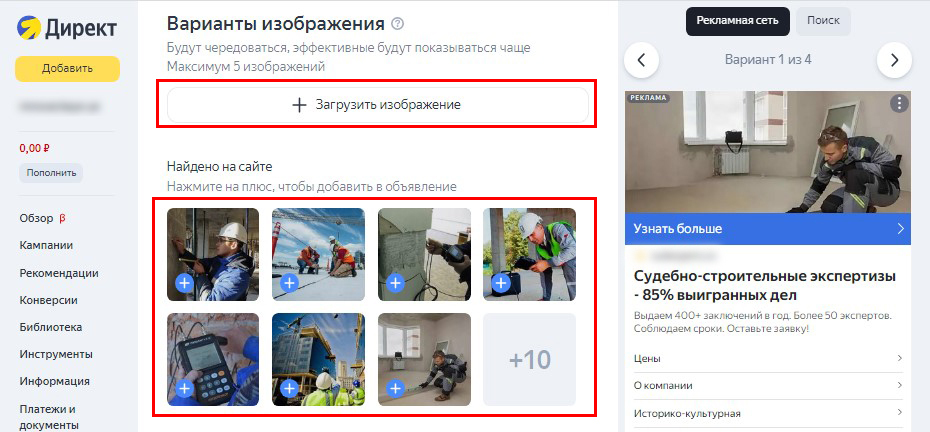Open three-dot menu on ad preview
The height and width of the screenshot is (432, 930).
tap(899, 104)
